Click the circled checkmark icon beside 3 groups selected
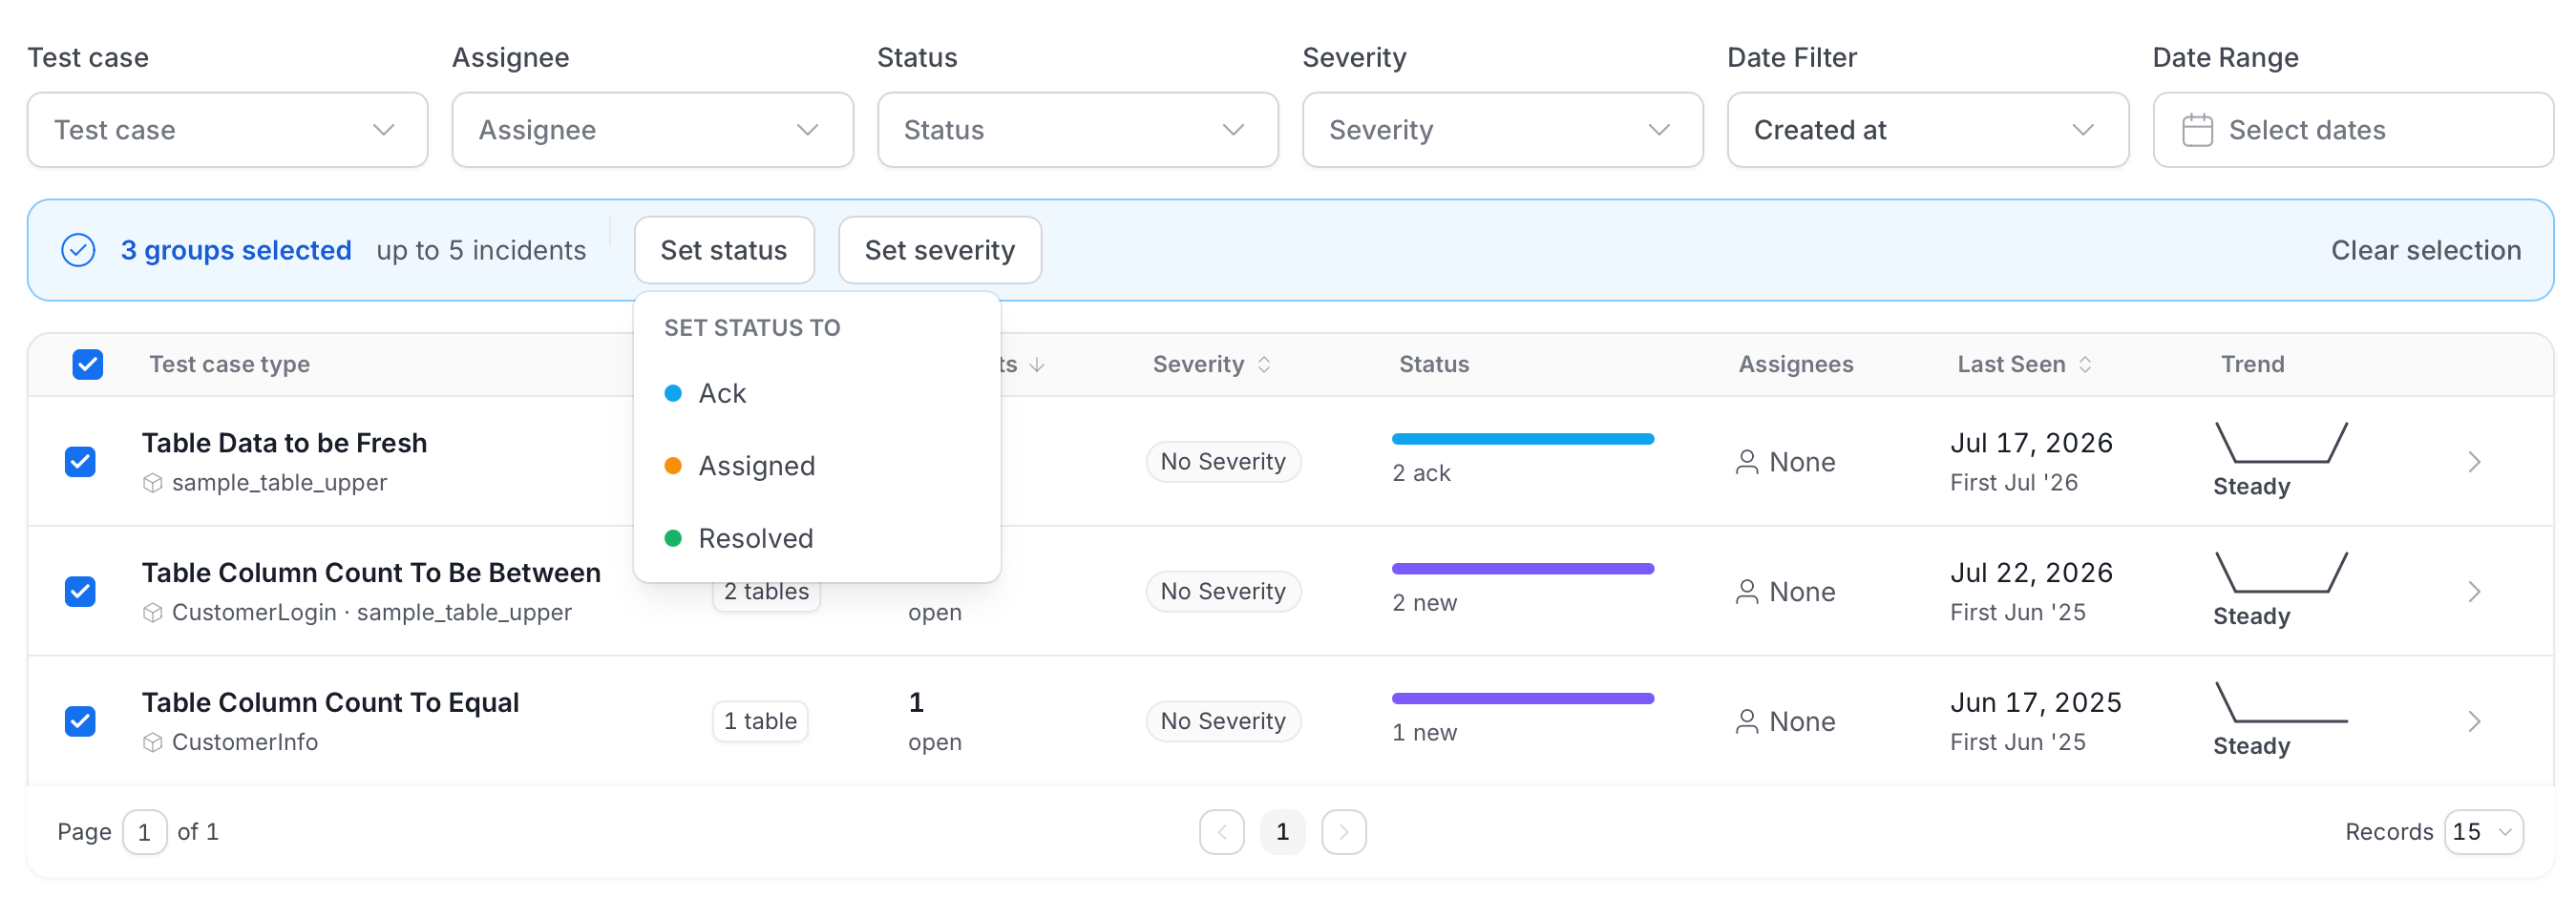 coord(78,250)
